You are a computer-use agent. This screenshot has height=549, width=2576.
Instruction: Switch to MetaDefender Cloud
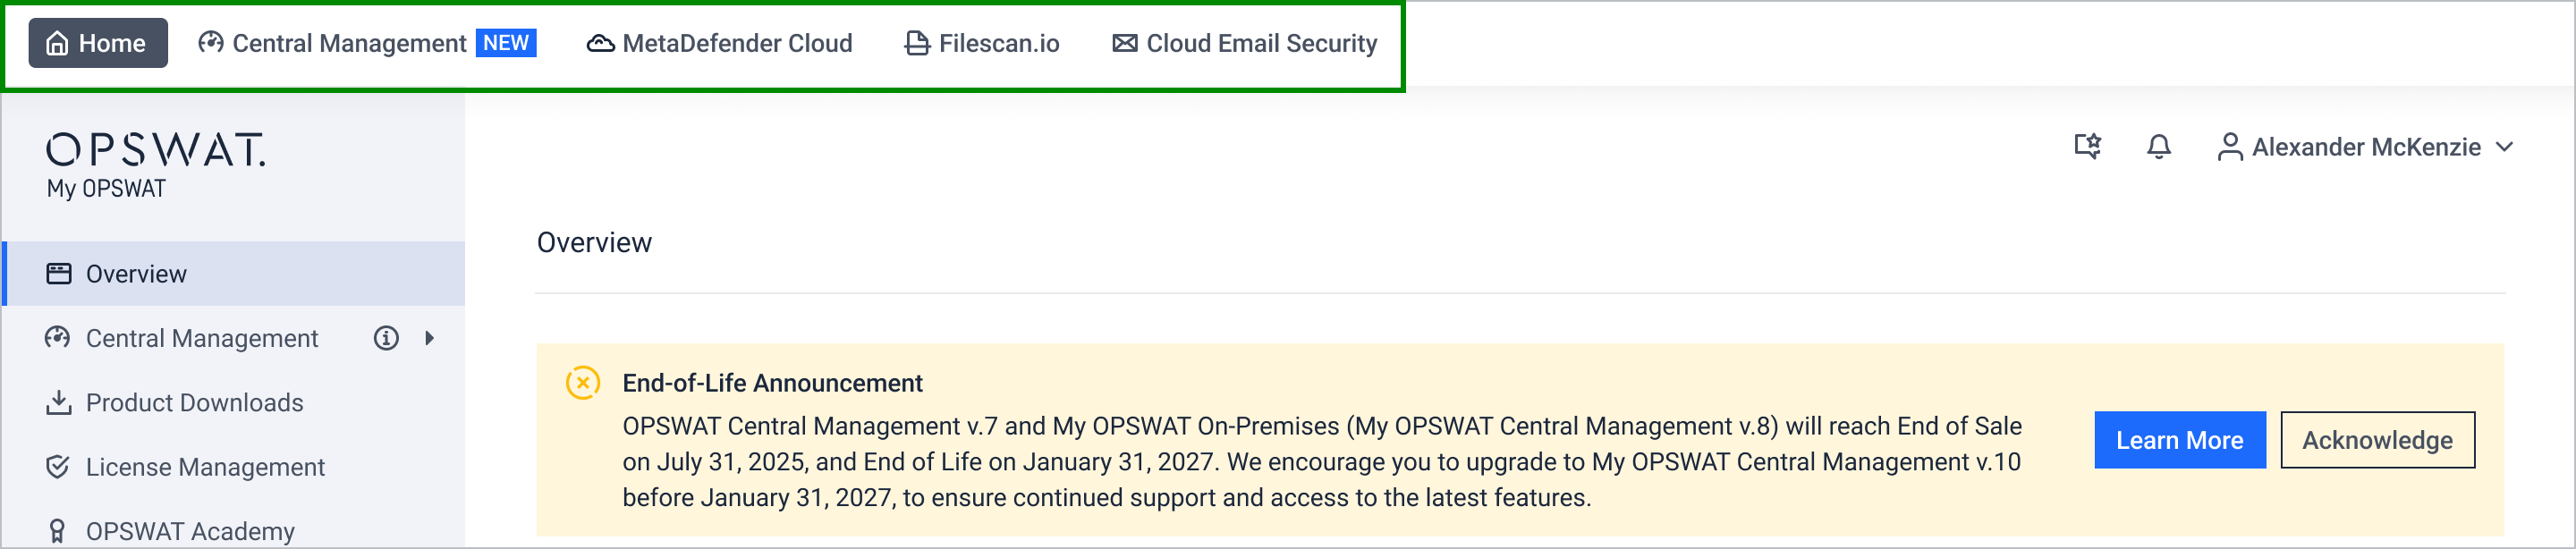719,43
